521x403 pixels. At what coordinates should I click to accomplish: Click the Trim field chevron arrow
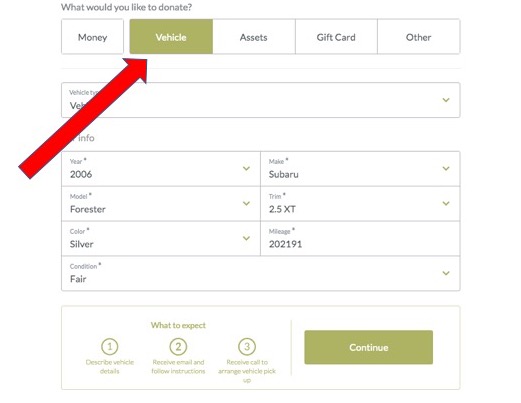click(x=446, y=203)
